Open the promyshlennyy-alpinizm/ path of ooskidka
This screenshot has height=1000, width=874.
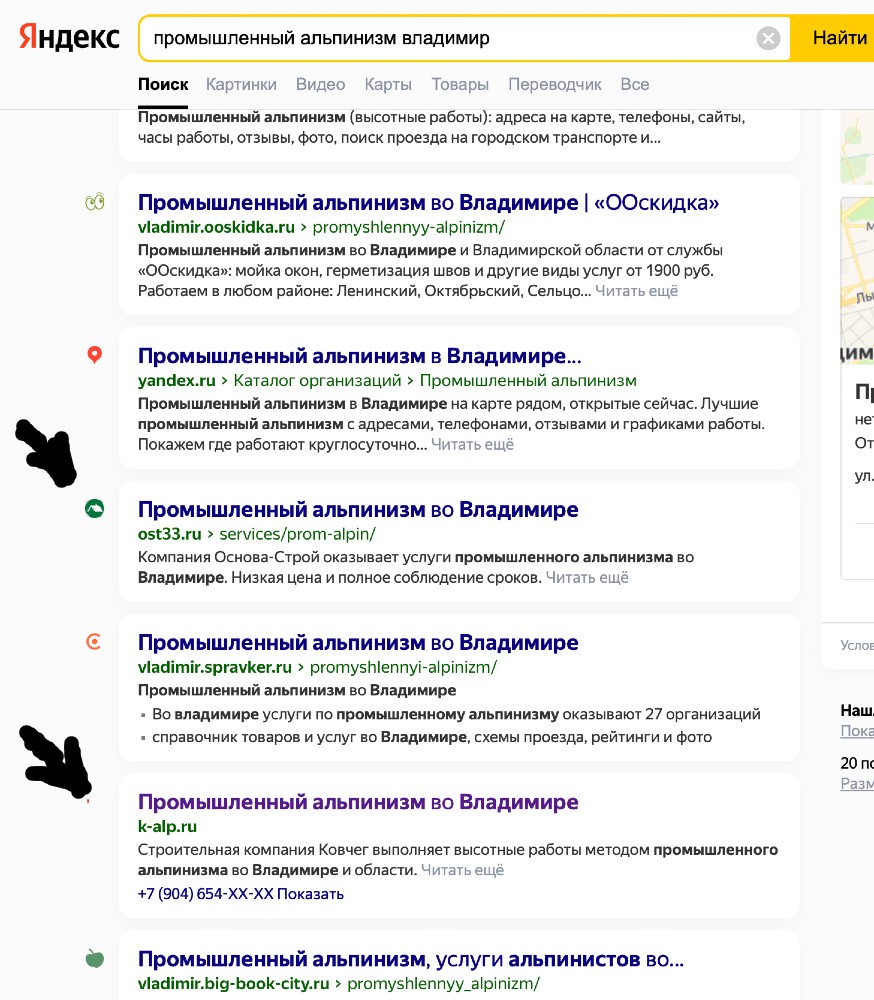coord(408,227)
